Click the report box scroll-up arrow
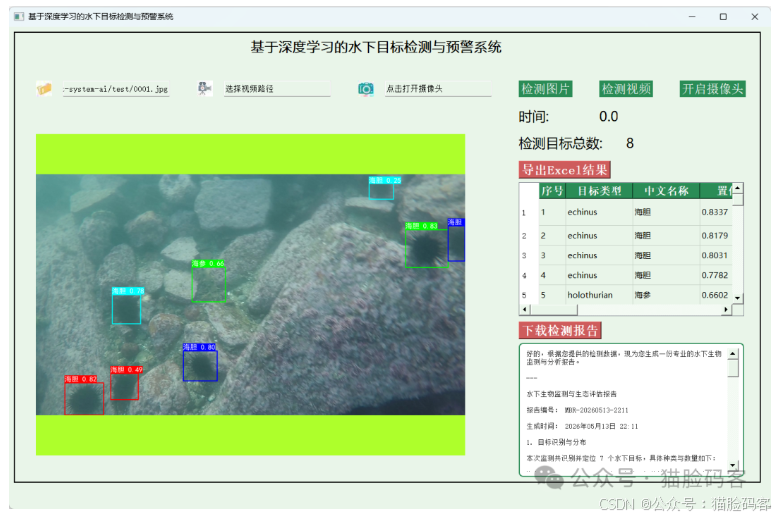Image resolution: width=778 pixels, height=518 pixels. 733,354
